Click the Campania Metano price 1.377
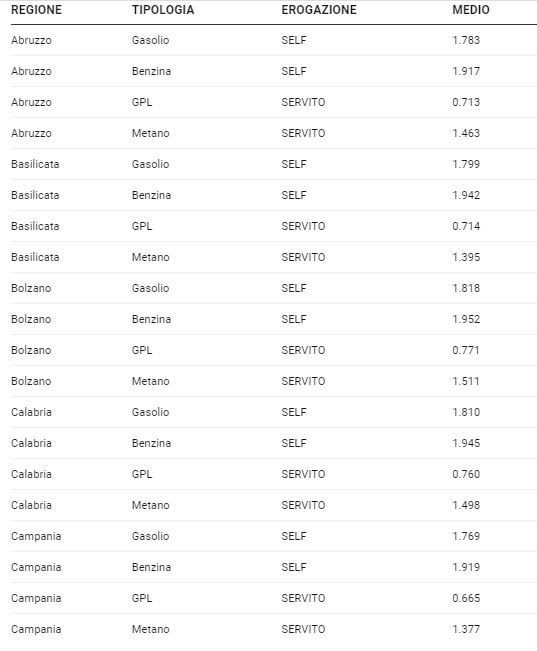Screen dimensions: 537x651 click(x=466, y=629)
